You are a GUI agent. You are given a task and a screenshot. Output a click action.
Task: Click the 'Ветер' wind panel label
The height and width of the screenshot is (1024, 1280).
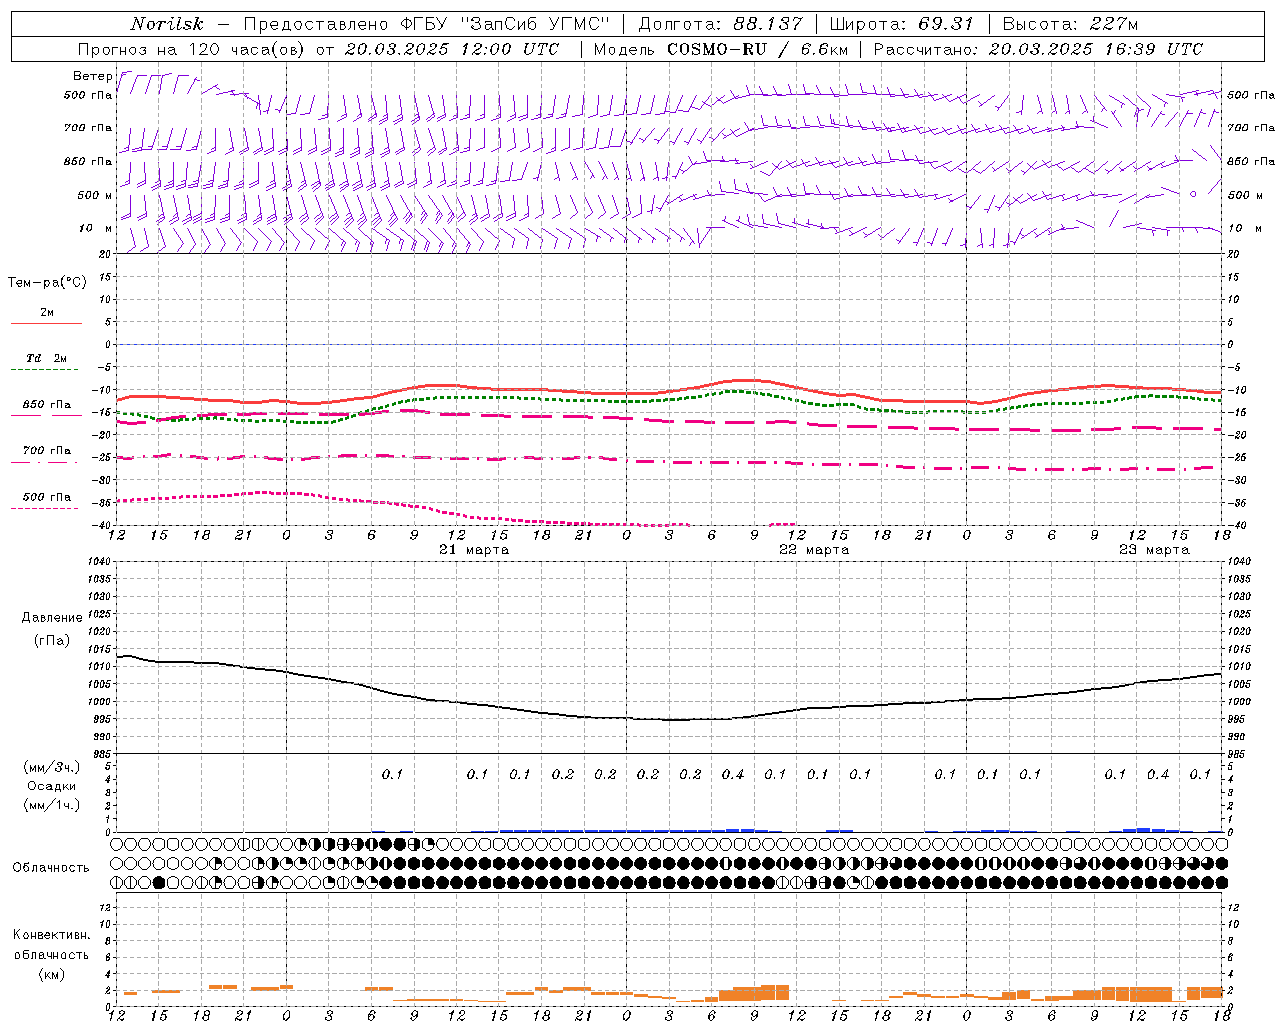pyautogui.click(x=93, y=76)
